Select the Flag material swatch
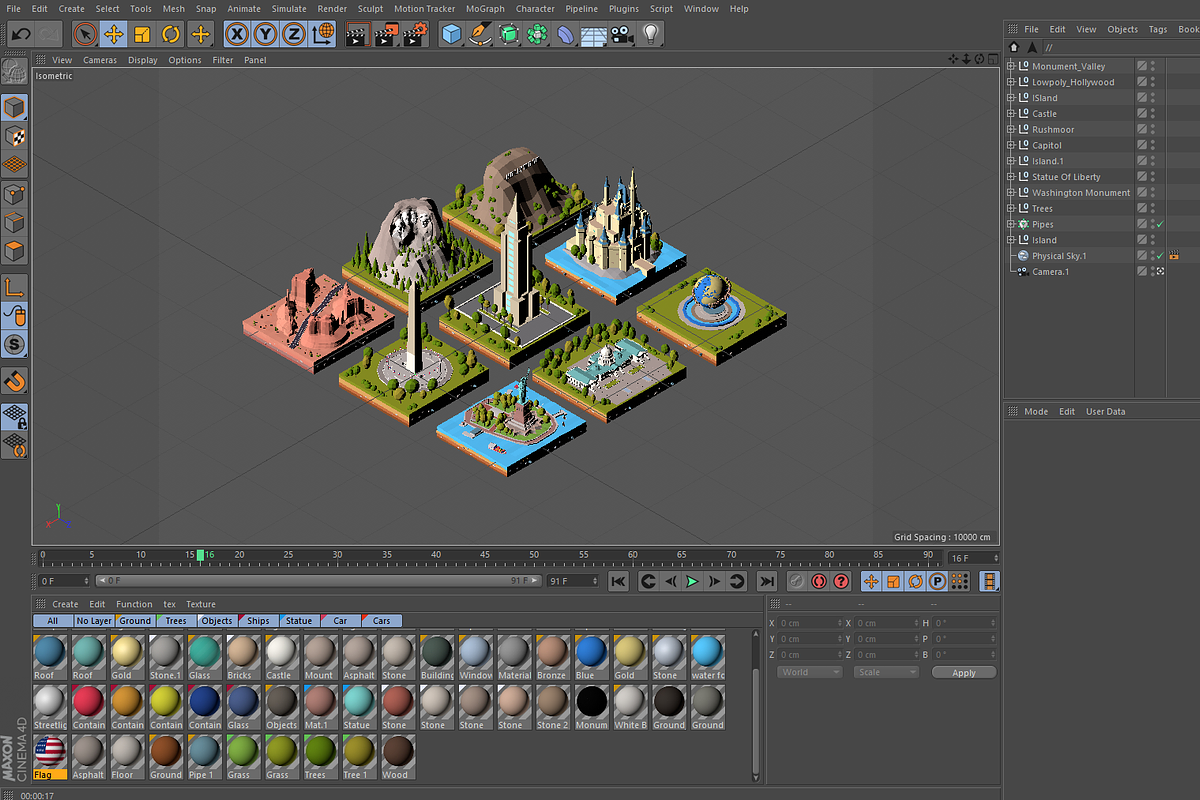This screenshot has height=800, width=1200. pyautogui.click(x=49, y=757)
